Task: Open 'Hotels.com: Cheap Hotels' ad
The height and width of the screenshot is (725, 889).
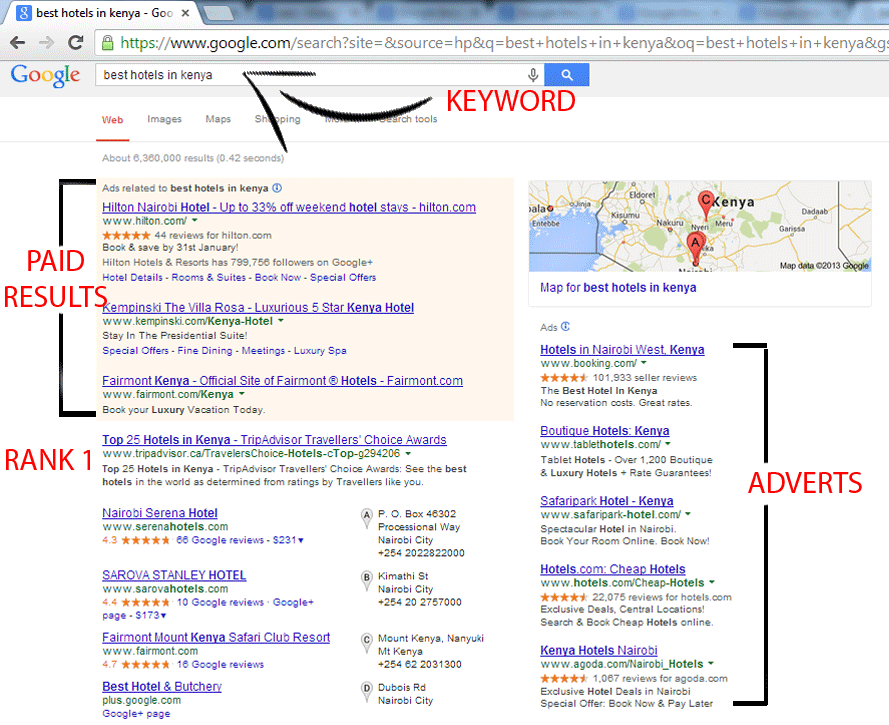Action: (x=613, y=569)
